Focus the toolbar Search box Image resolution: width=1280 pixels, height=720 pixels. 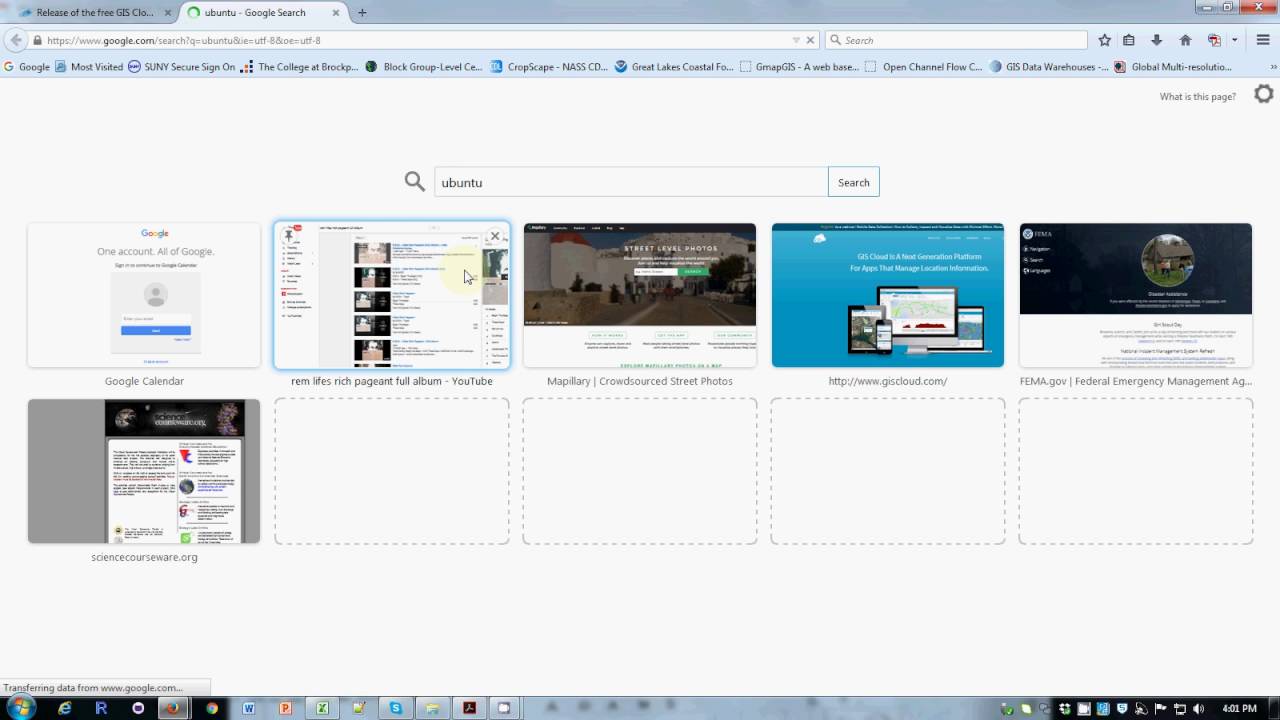click(x=955, y=40)
